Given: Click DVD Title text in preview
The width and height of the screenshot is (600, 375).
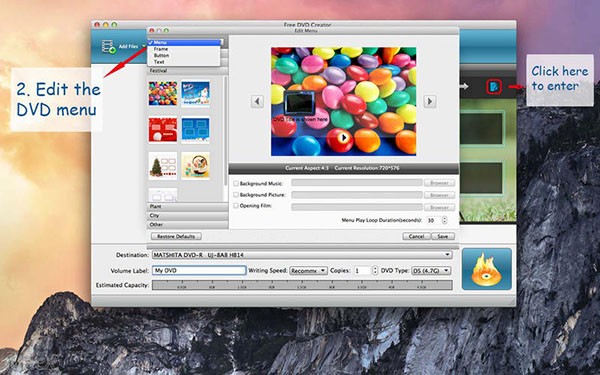Looking at the screenshot, I should click(301, 119).
